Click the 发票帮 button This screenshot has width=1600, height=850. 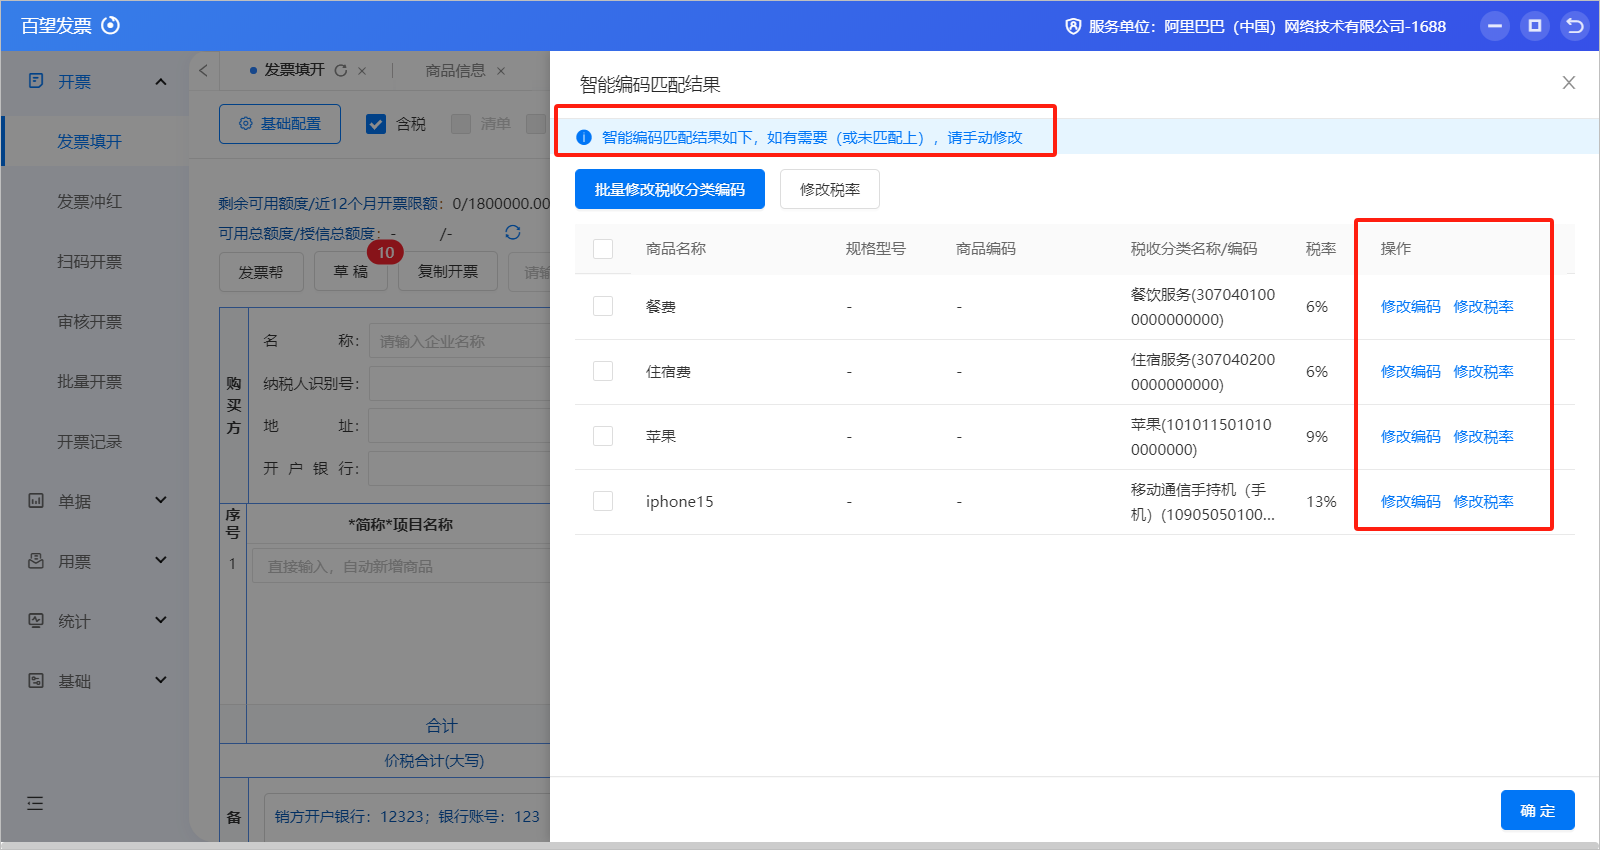click(x=261, y=272)
